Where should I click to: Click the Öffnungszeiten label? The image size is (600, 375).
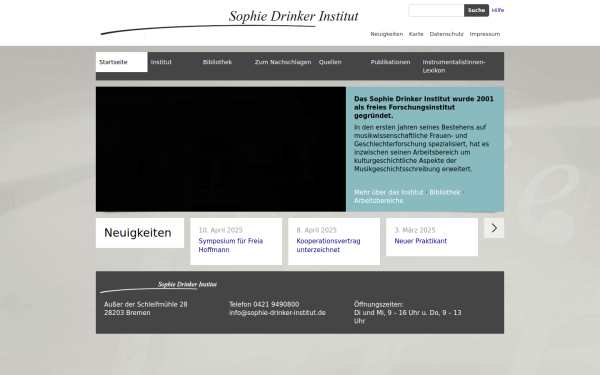[x=378, y=305]
